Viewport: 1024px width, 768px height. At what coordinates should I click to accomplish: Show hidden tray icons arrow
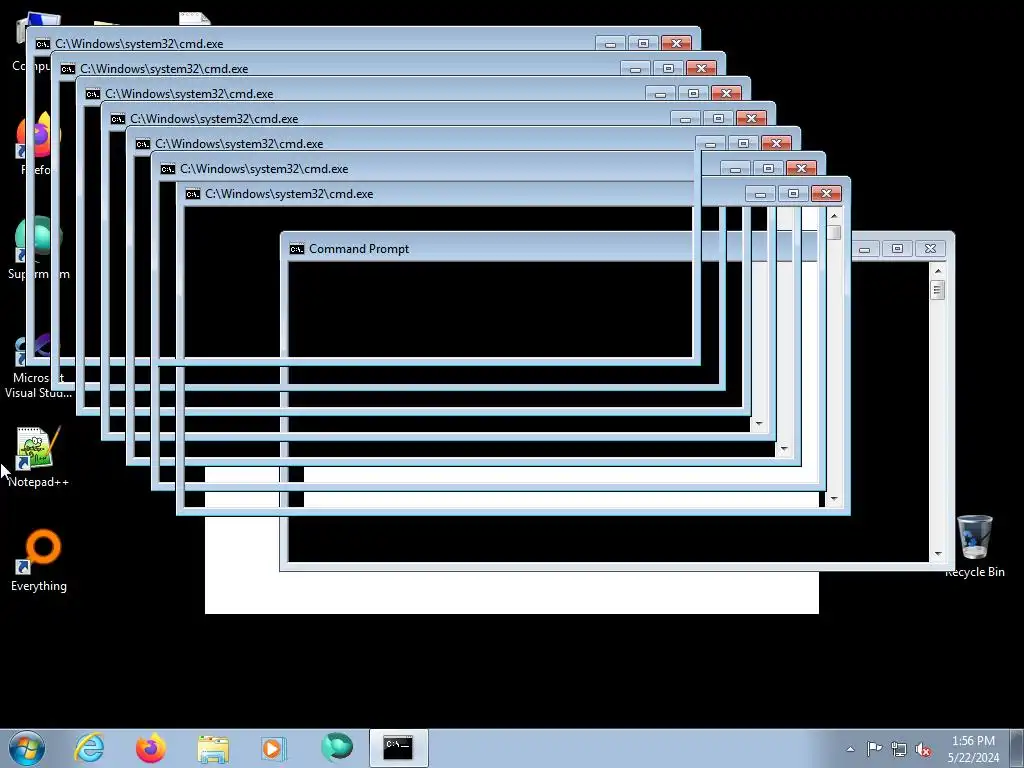(850, 749)
